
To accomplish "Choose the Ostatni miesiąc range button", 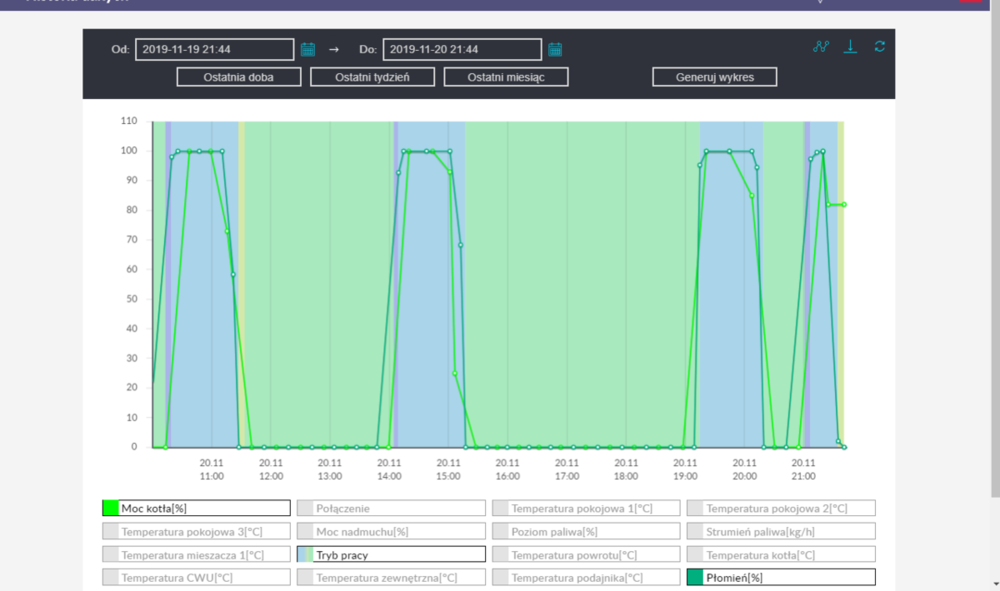I will tap(506, 77).
